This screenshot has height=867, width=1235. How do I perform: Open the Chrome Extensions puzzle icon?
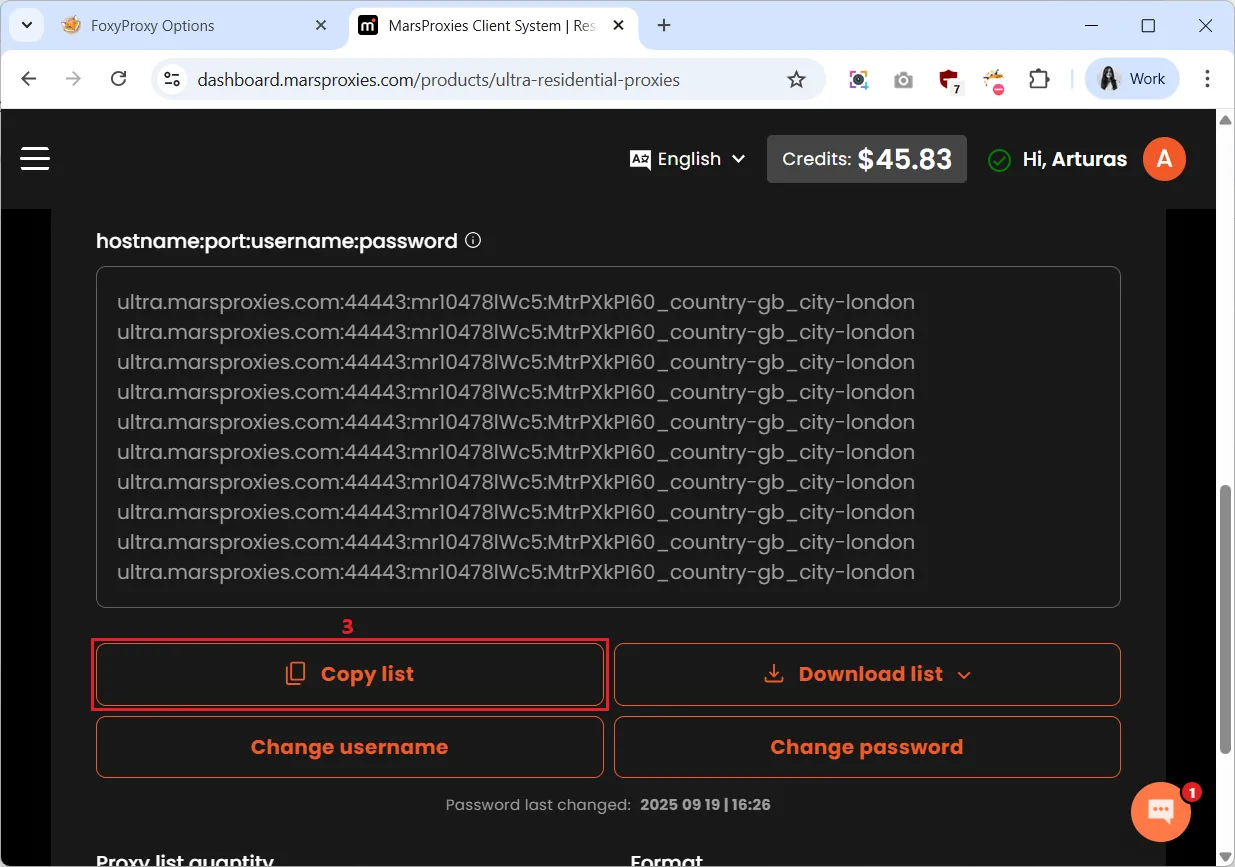[x=1040, y=79]
